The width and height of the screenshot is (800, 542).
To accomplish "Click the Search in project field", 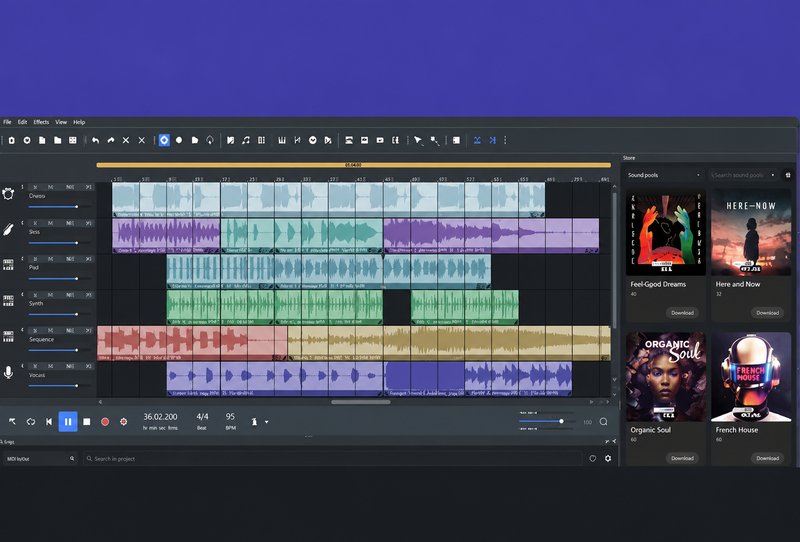I will (332, 459).
